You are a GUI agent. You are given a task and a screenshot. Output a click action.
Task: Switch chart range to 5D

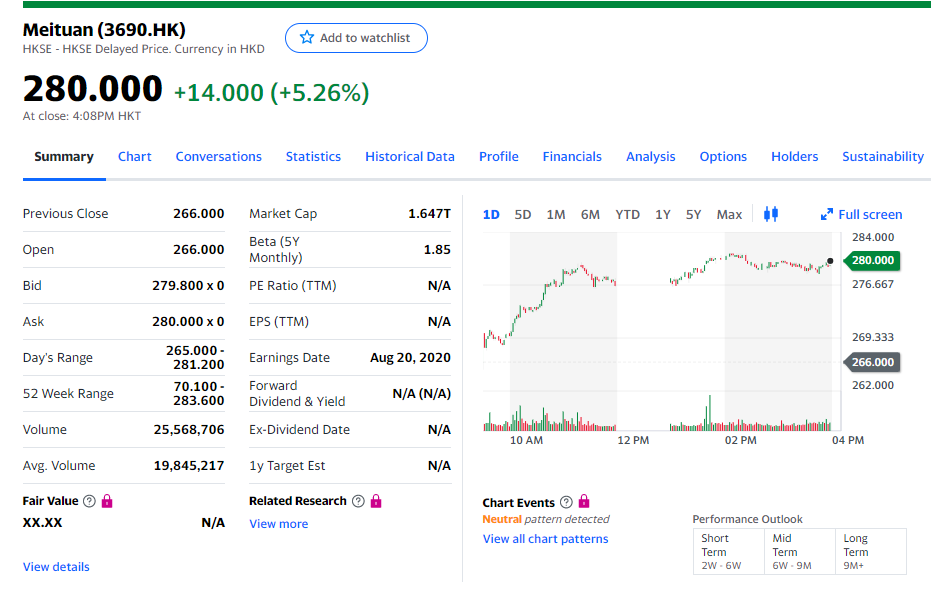(x=523, y=214)
